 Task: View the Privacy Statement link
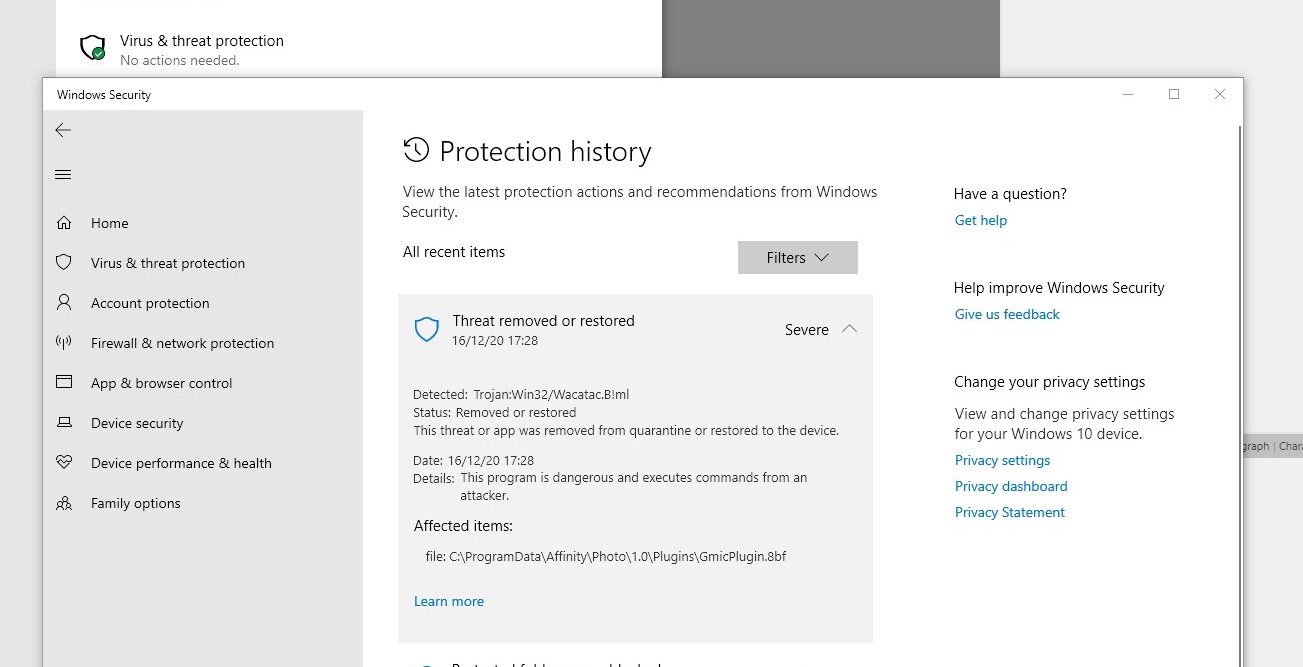1009,512
